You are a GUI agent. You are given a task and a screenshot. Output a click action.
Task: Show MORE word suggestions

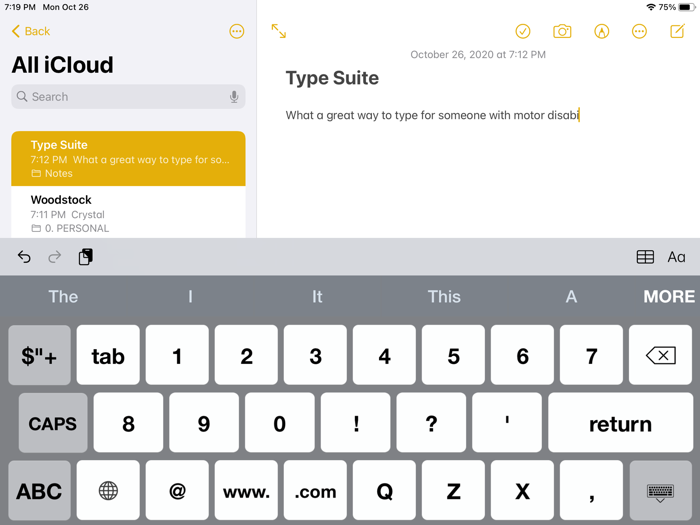[x=669, y=296]
